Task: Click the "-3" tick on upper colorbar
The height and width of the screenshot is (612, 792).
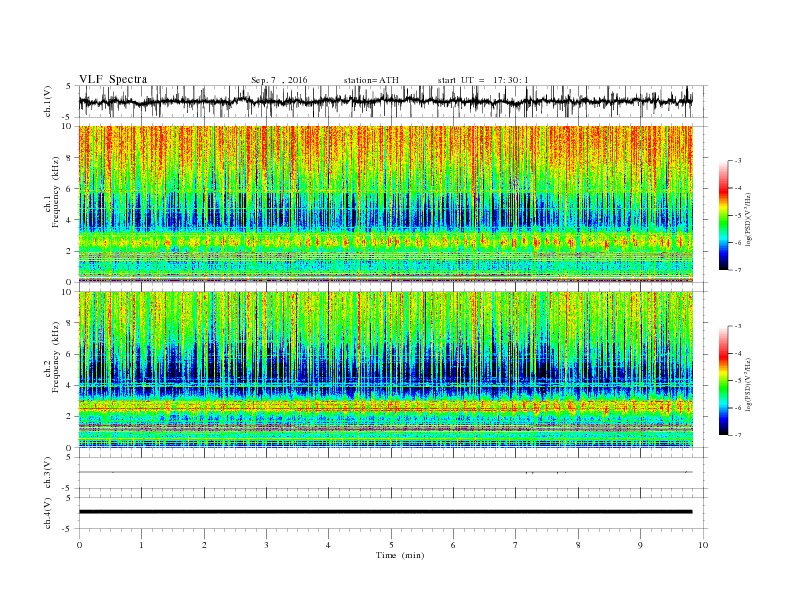Action: (738, 161)
